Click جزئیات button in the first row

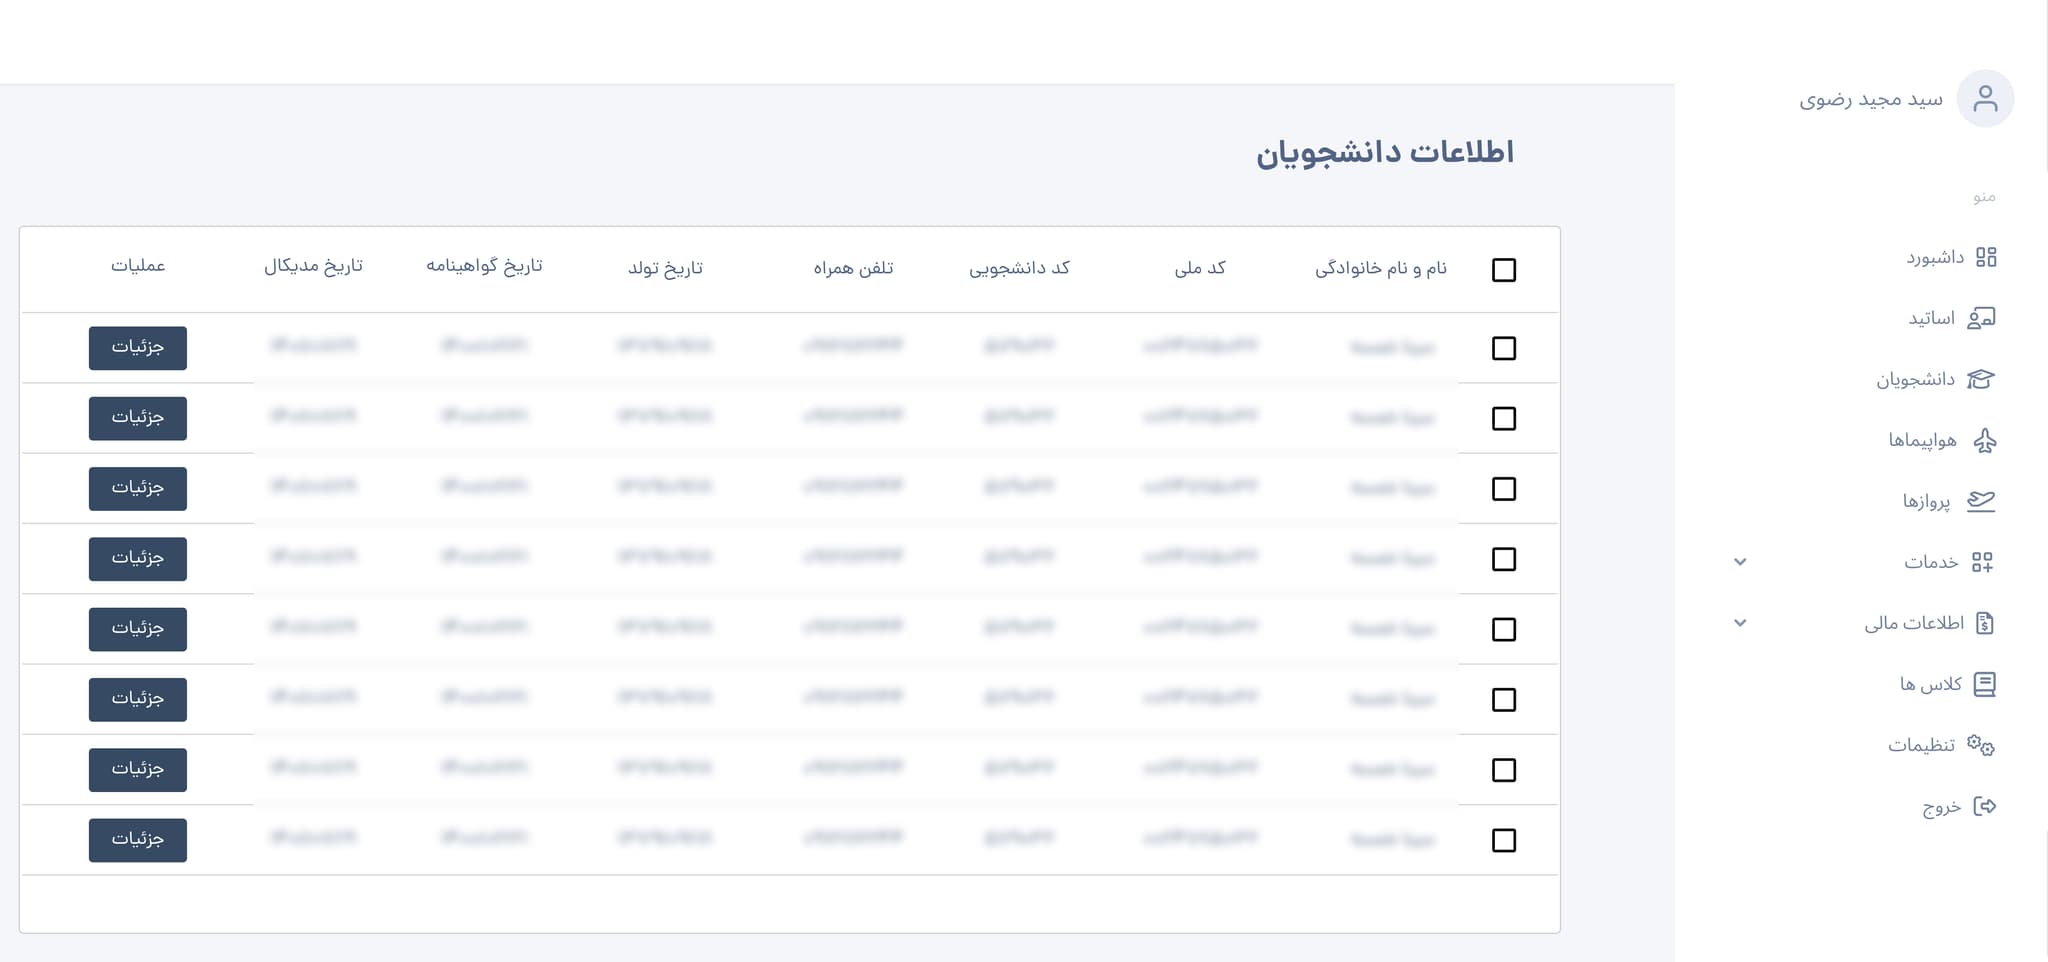[x=138, y=348]
